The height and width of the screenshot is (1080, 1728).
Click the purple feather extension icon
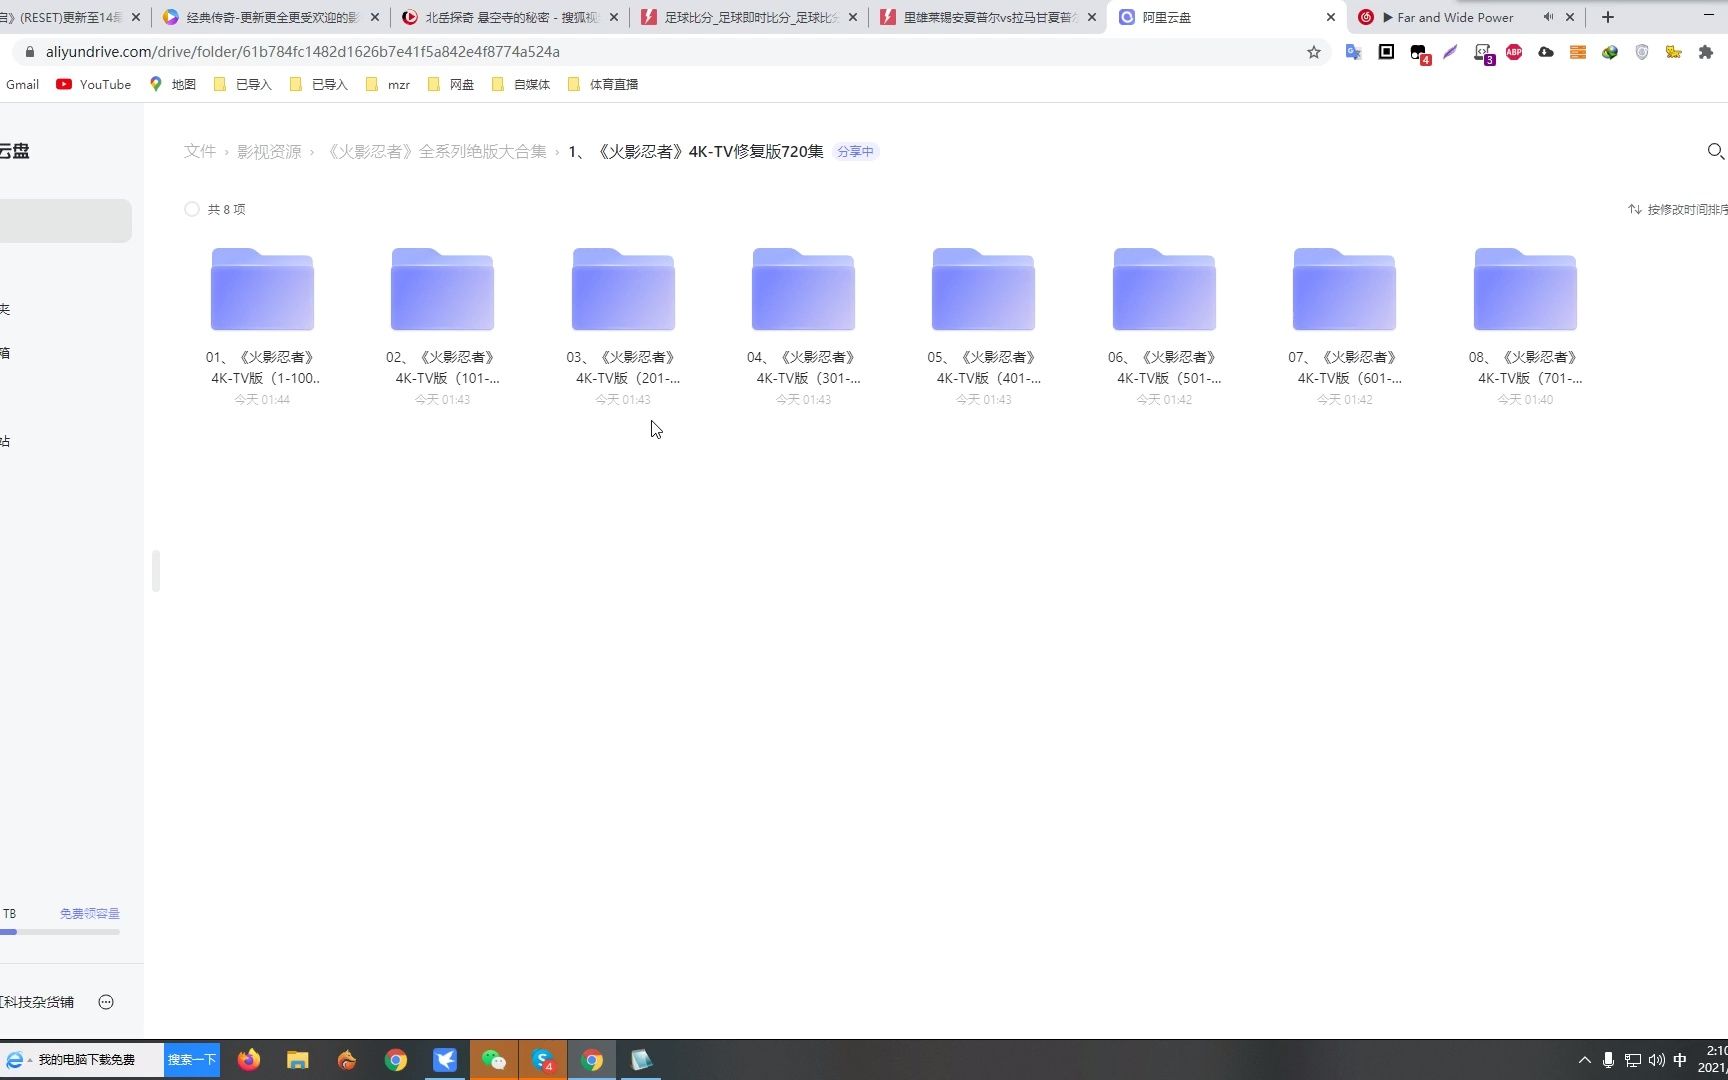[x=1450, y=52]
